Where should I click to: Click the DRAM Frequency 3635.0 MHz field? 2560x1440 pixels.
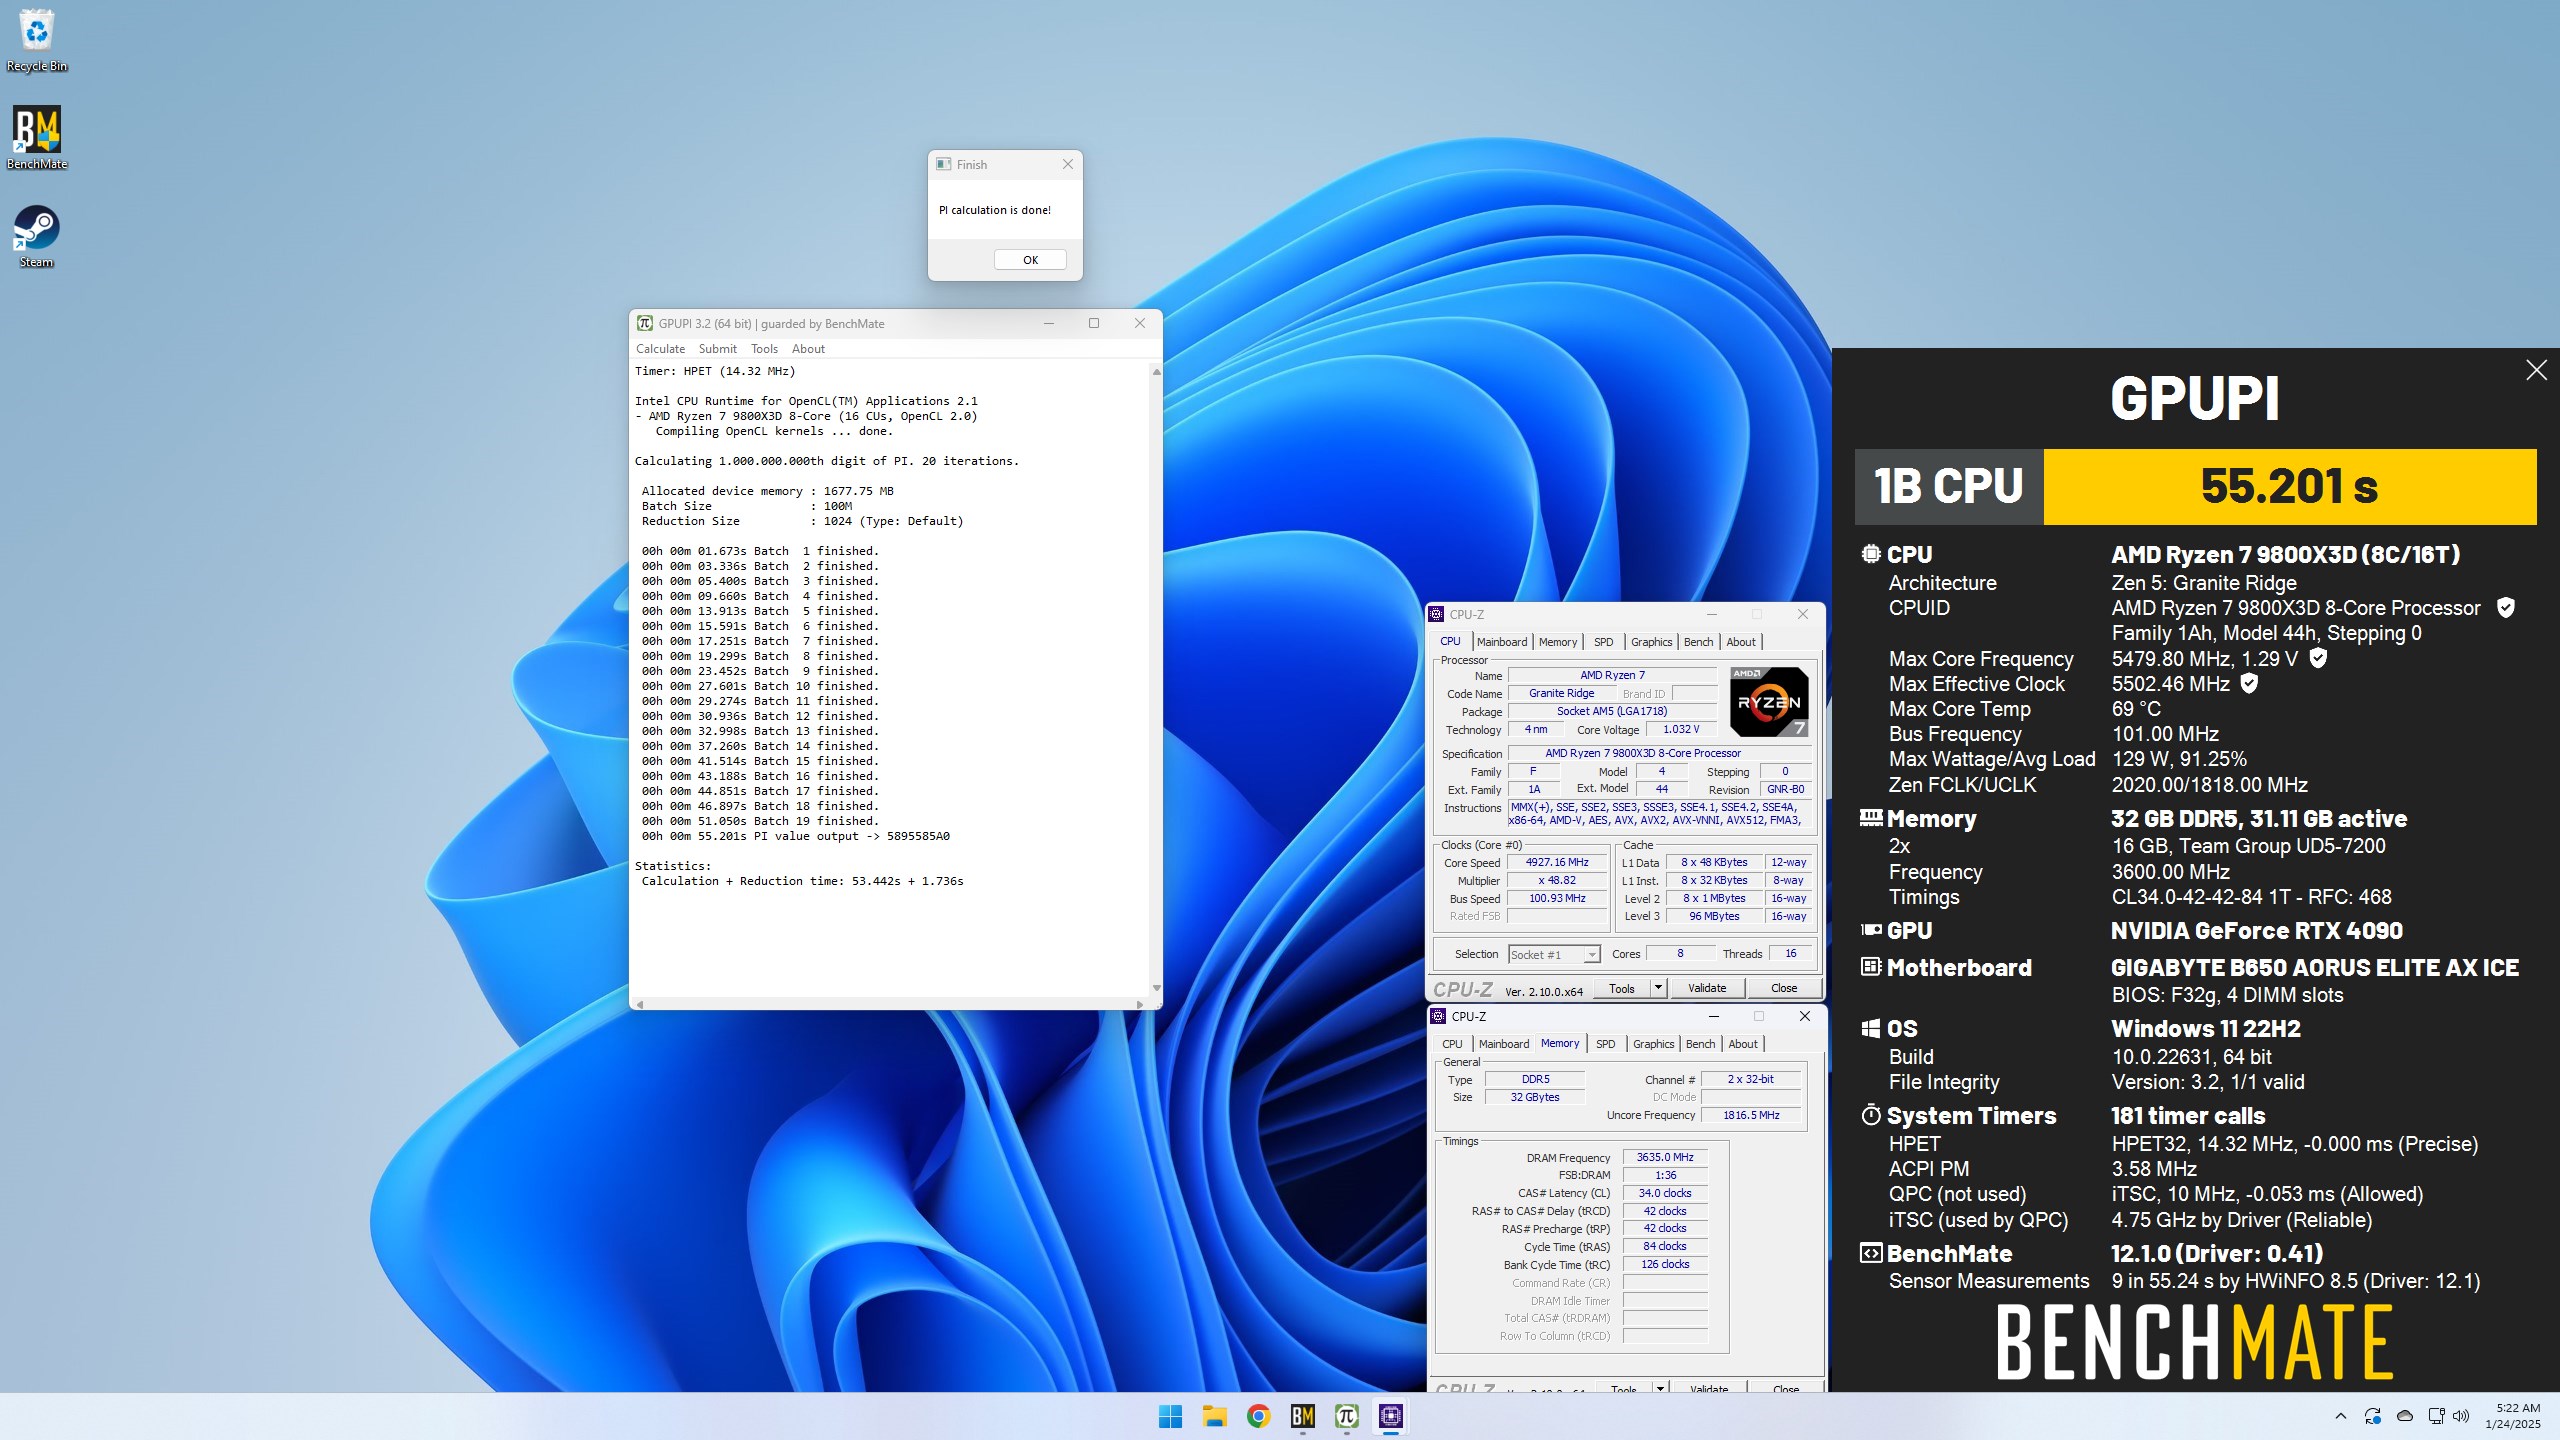[x=1665, y=1157]
